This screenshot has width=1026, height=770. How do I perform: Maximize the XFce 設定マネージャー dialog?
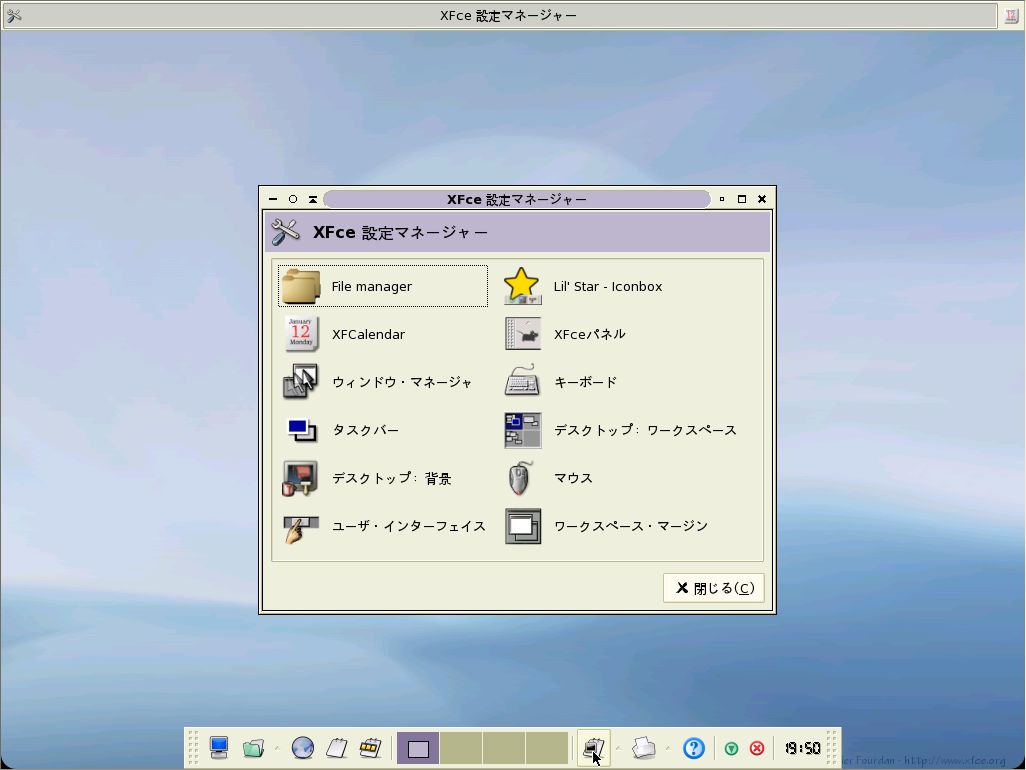coord(742,199)
